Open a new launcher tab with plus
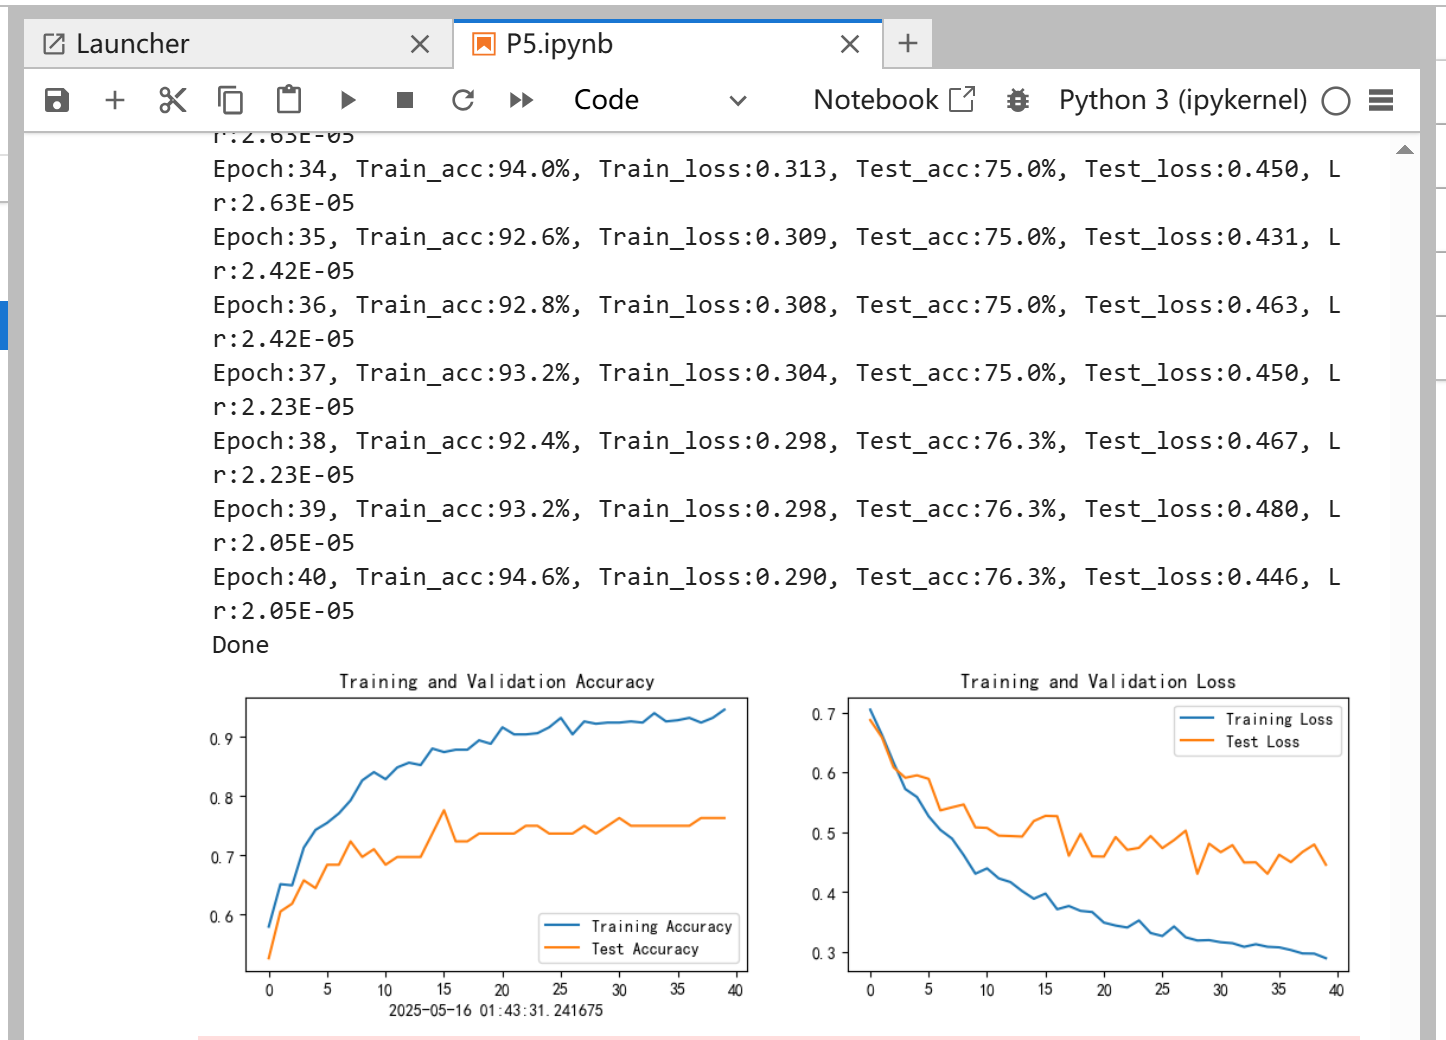 pos(908,44)
